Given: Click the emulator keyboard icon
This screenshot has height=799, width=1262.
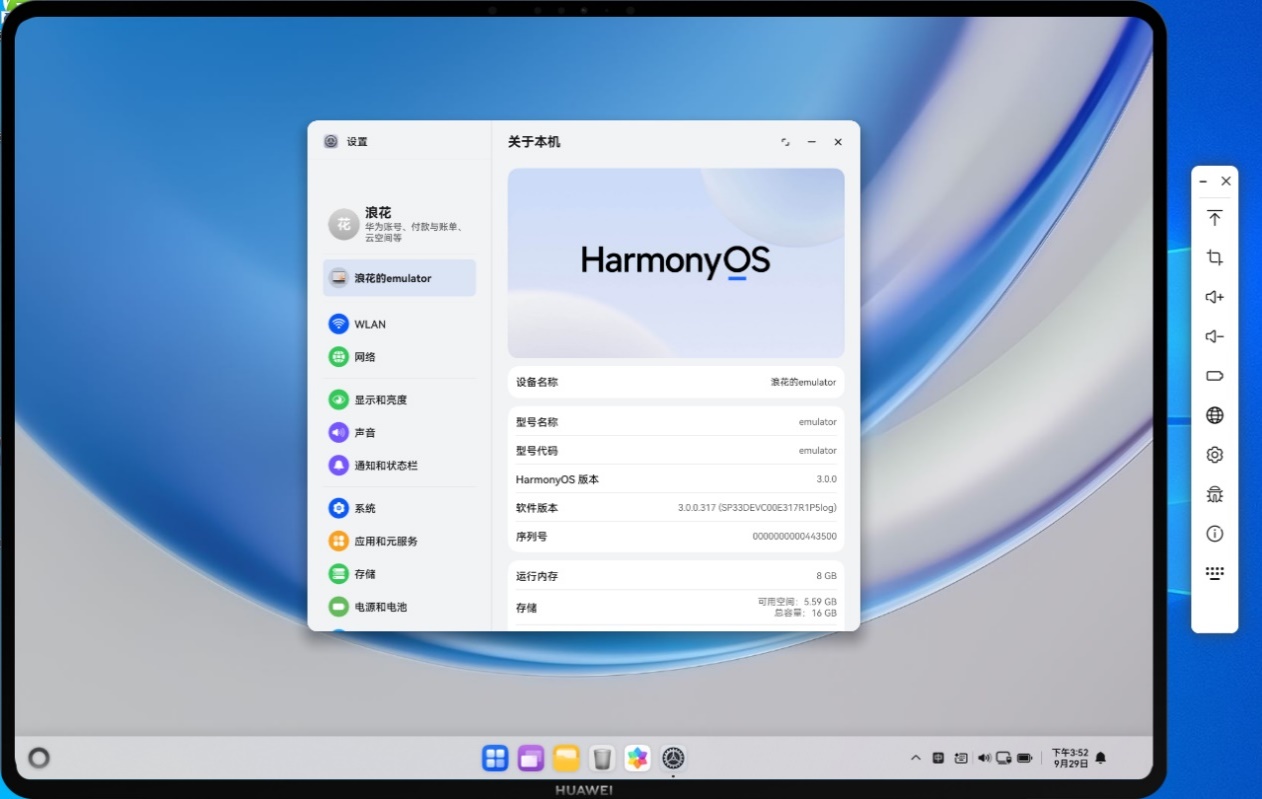Looking at the screenshot, I should [1214, 574].
